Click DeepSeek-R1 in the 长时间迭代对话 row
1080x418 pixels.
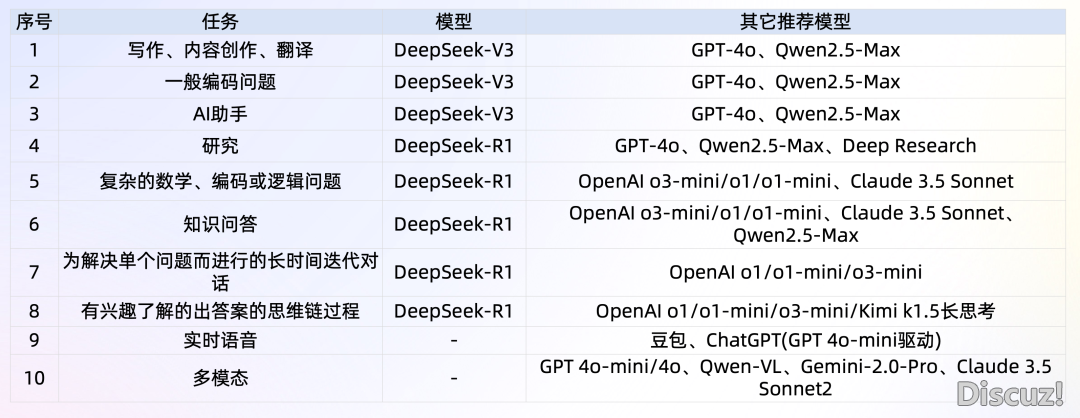pyautogui.click(x=454, y=271)
